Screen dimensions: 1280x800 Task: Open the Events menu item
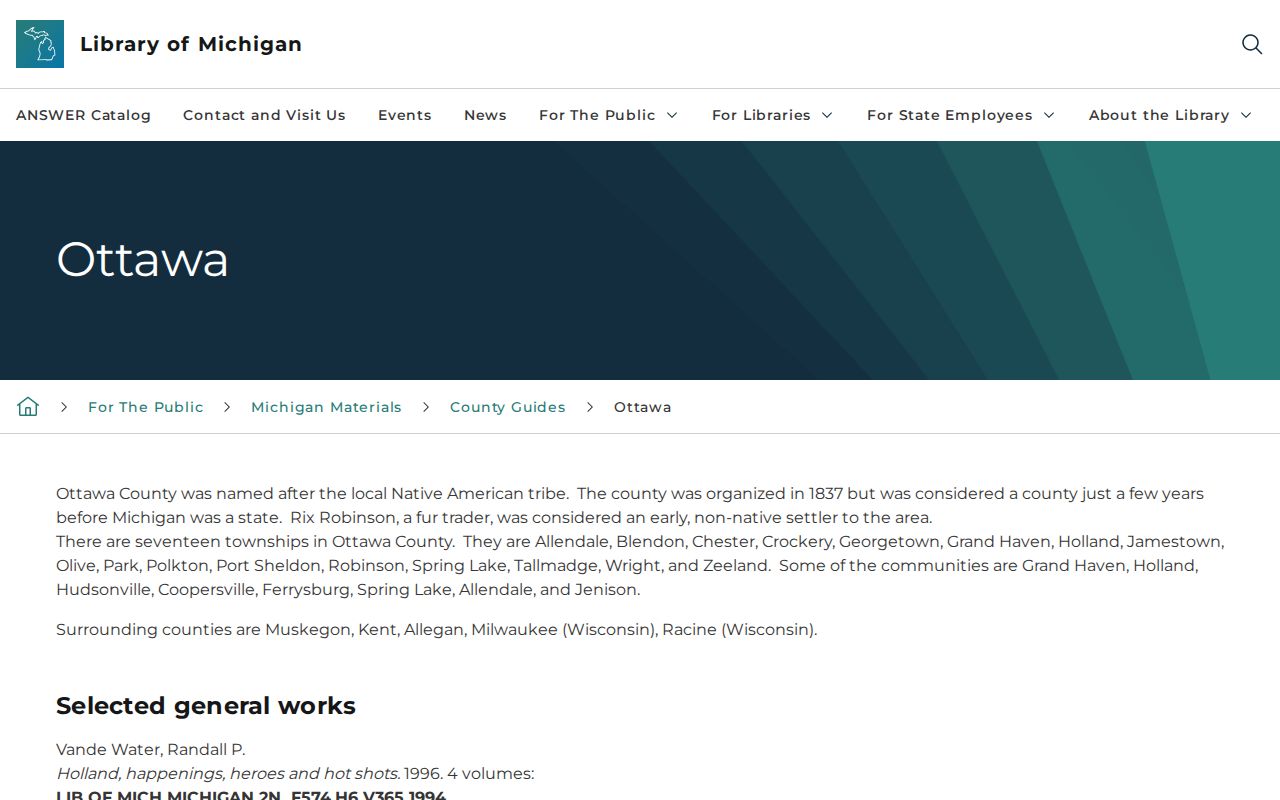[405, 115]
